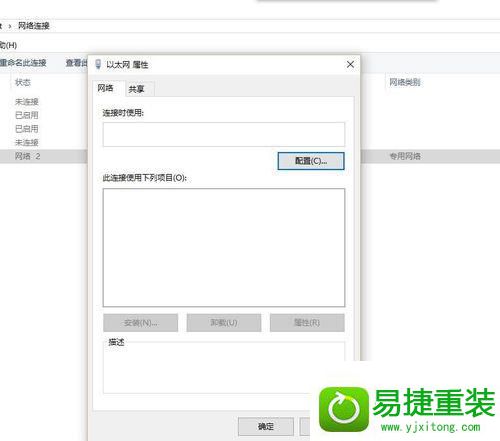The width and height of the screenshot is (500, 441).
Task: Click inside the connection items list box
Action: [224, 248]
